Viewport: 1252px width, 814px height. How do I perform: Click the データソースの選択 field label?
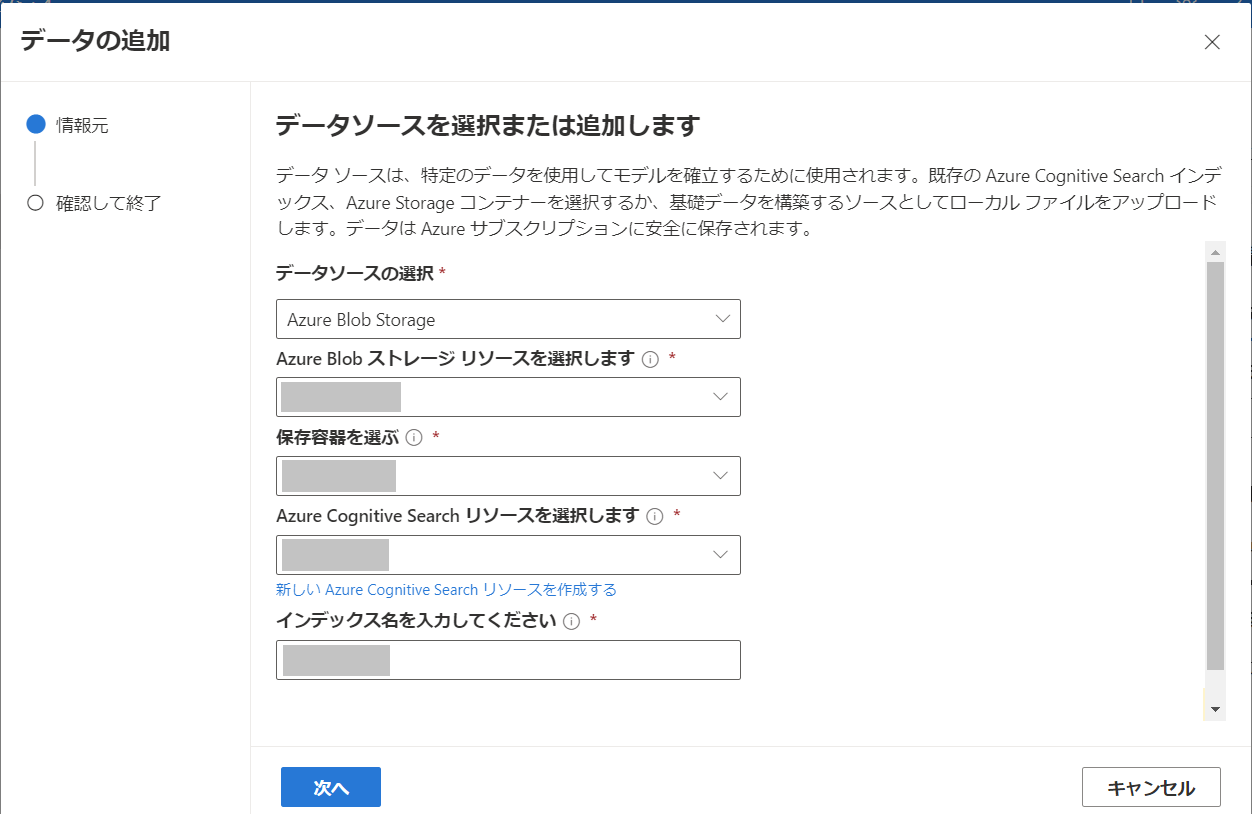tap(355, 273)
